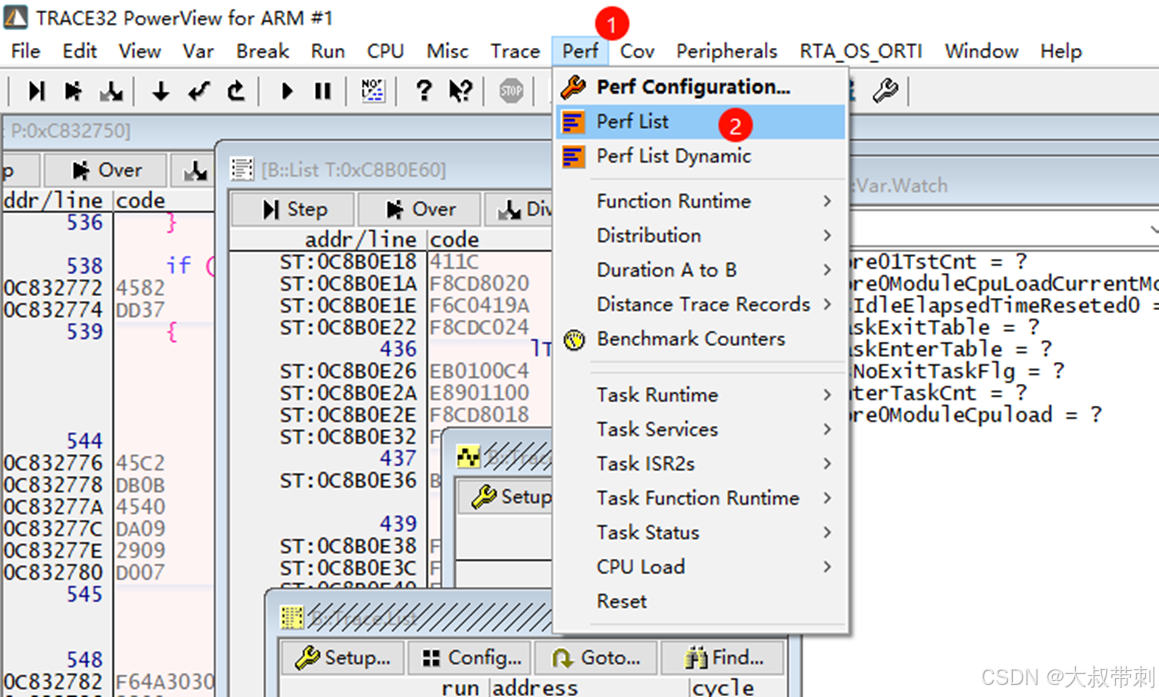Select Perf List menu entry

pos(700,122)
